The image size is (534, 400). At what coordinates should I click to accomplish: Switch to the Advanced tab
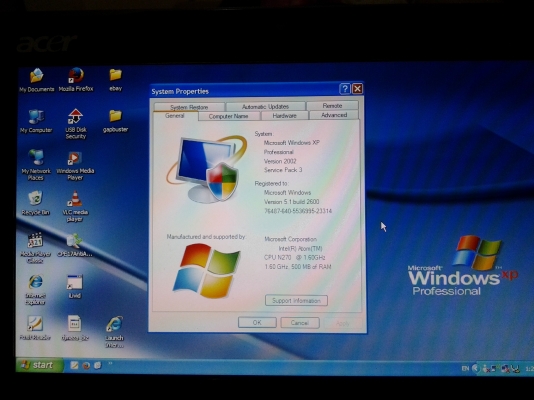(x=334, y=115)
